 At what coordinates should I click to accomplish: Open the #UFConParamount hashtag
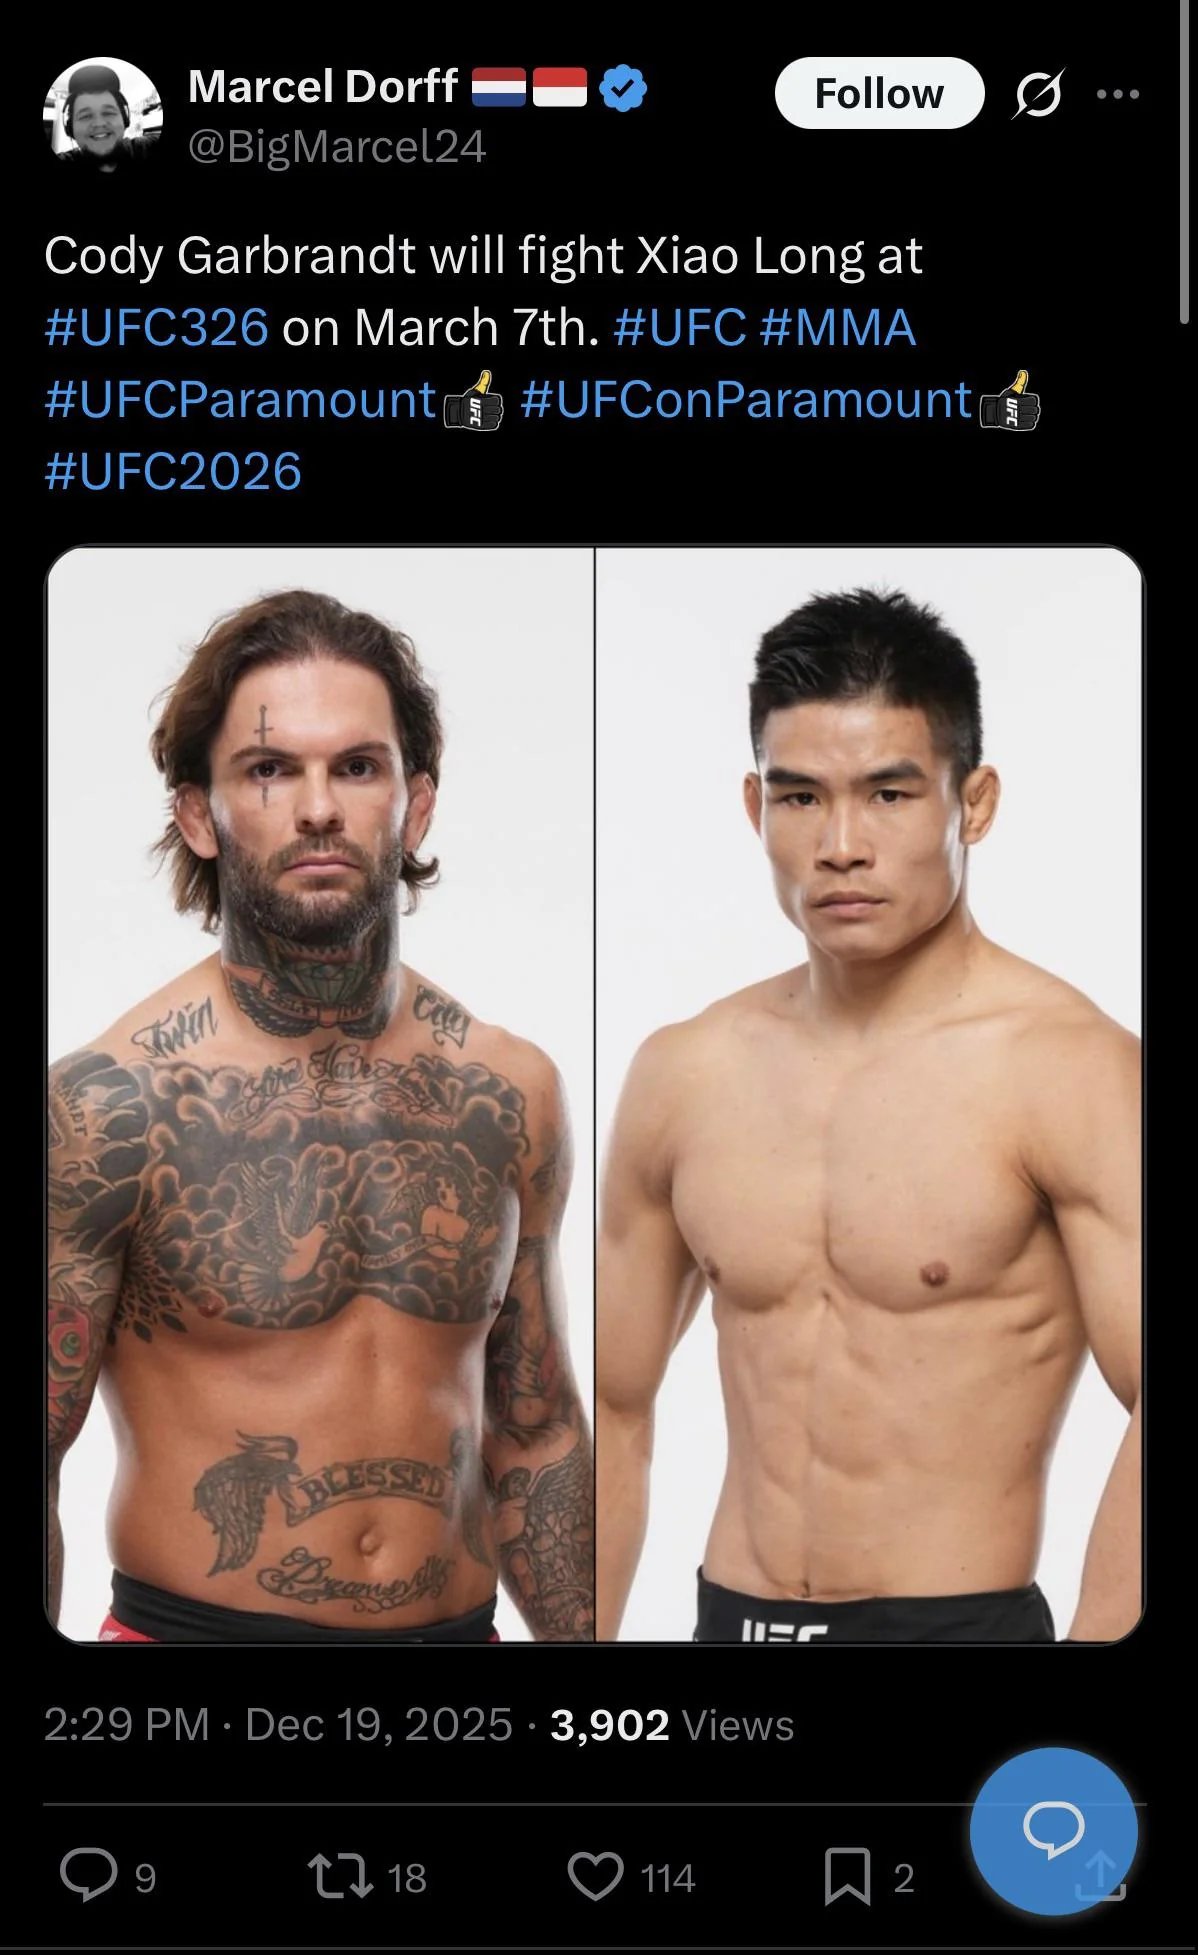[x=746, y=400]
